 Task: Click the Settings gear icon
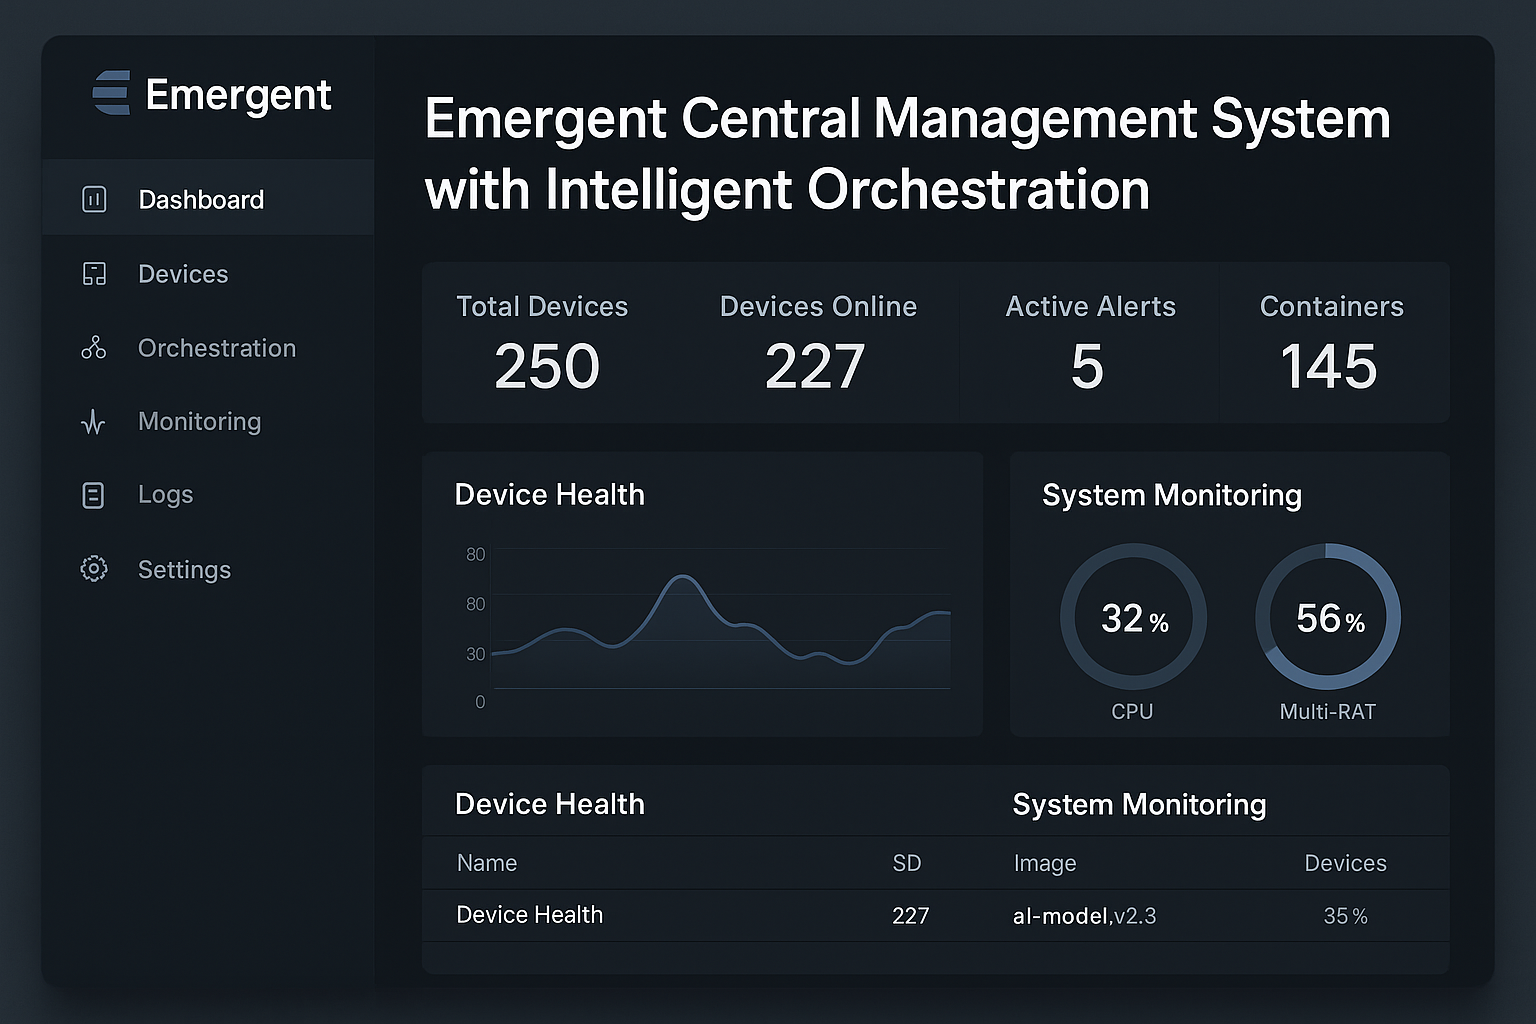(x=94, y=569)
